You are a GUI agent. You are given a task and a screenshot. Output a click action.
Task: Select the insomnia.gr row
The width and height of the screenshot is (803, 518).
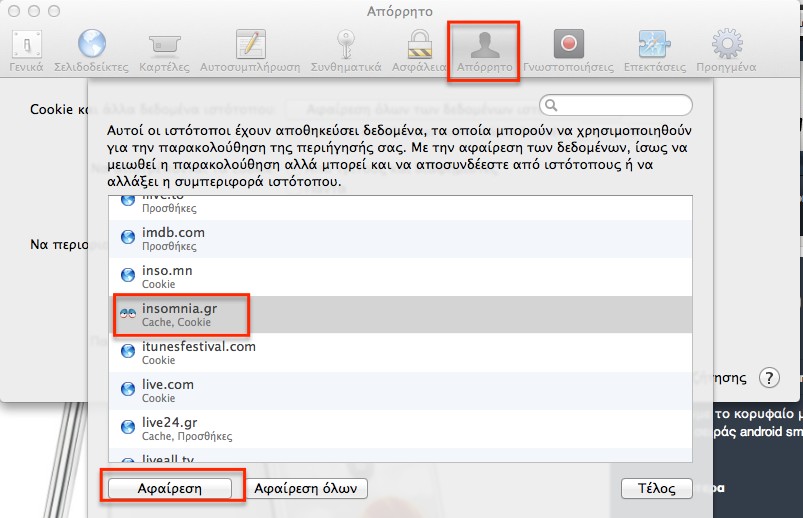pos(400,315)
